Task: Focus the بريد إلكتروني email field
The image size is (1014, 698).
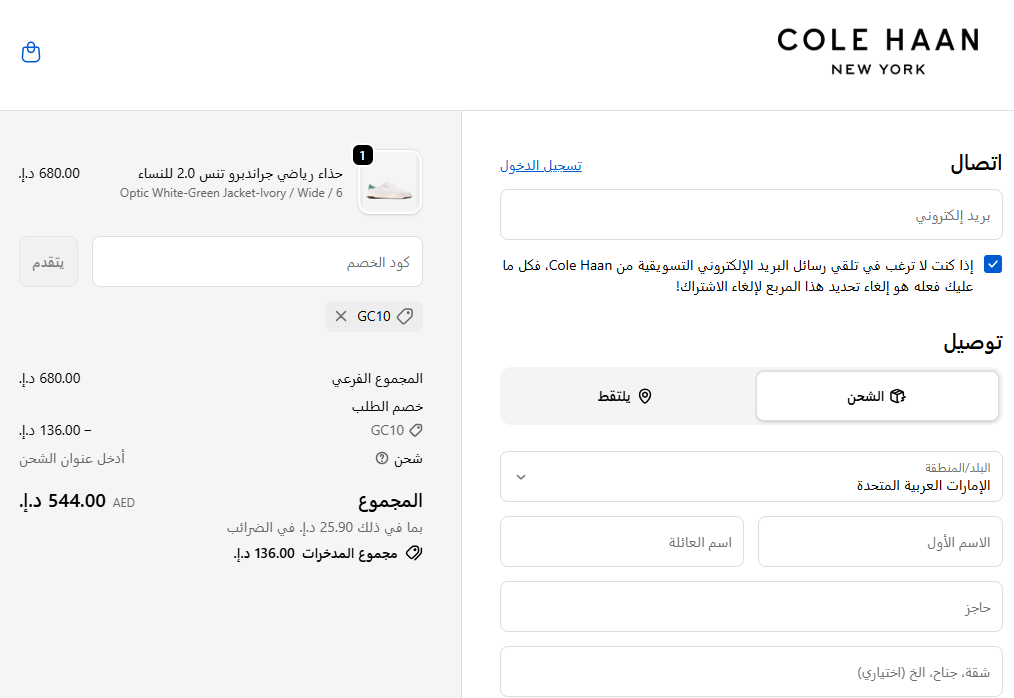Action: point(751,215)
